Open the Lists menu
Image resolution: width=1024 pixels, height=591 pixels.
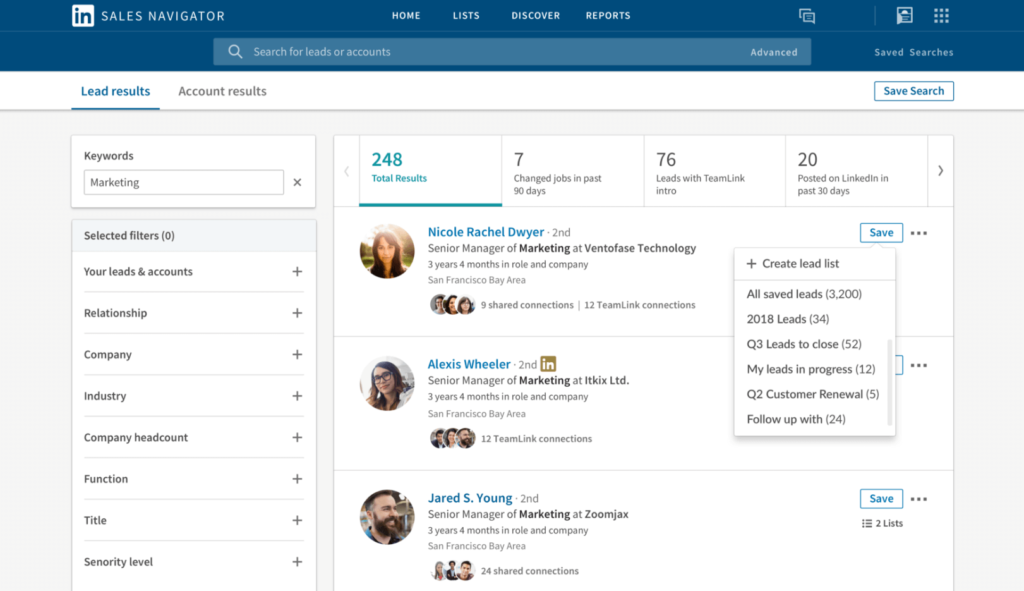click(466, 16)
